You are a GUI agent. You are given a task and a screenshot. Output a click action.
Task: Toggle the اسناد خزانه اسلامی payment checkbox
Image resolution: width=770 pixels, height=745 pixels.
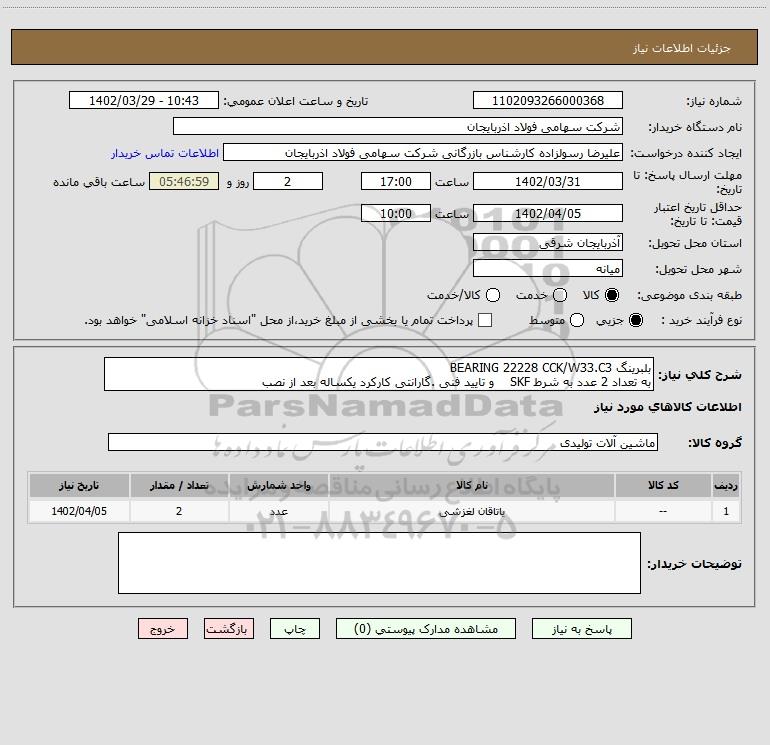pyautogui.click(x=485, y=320)
